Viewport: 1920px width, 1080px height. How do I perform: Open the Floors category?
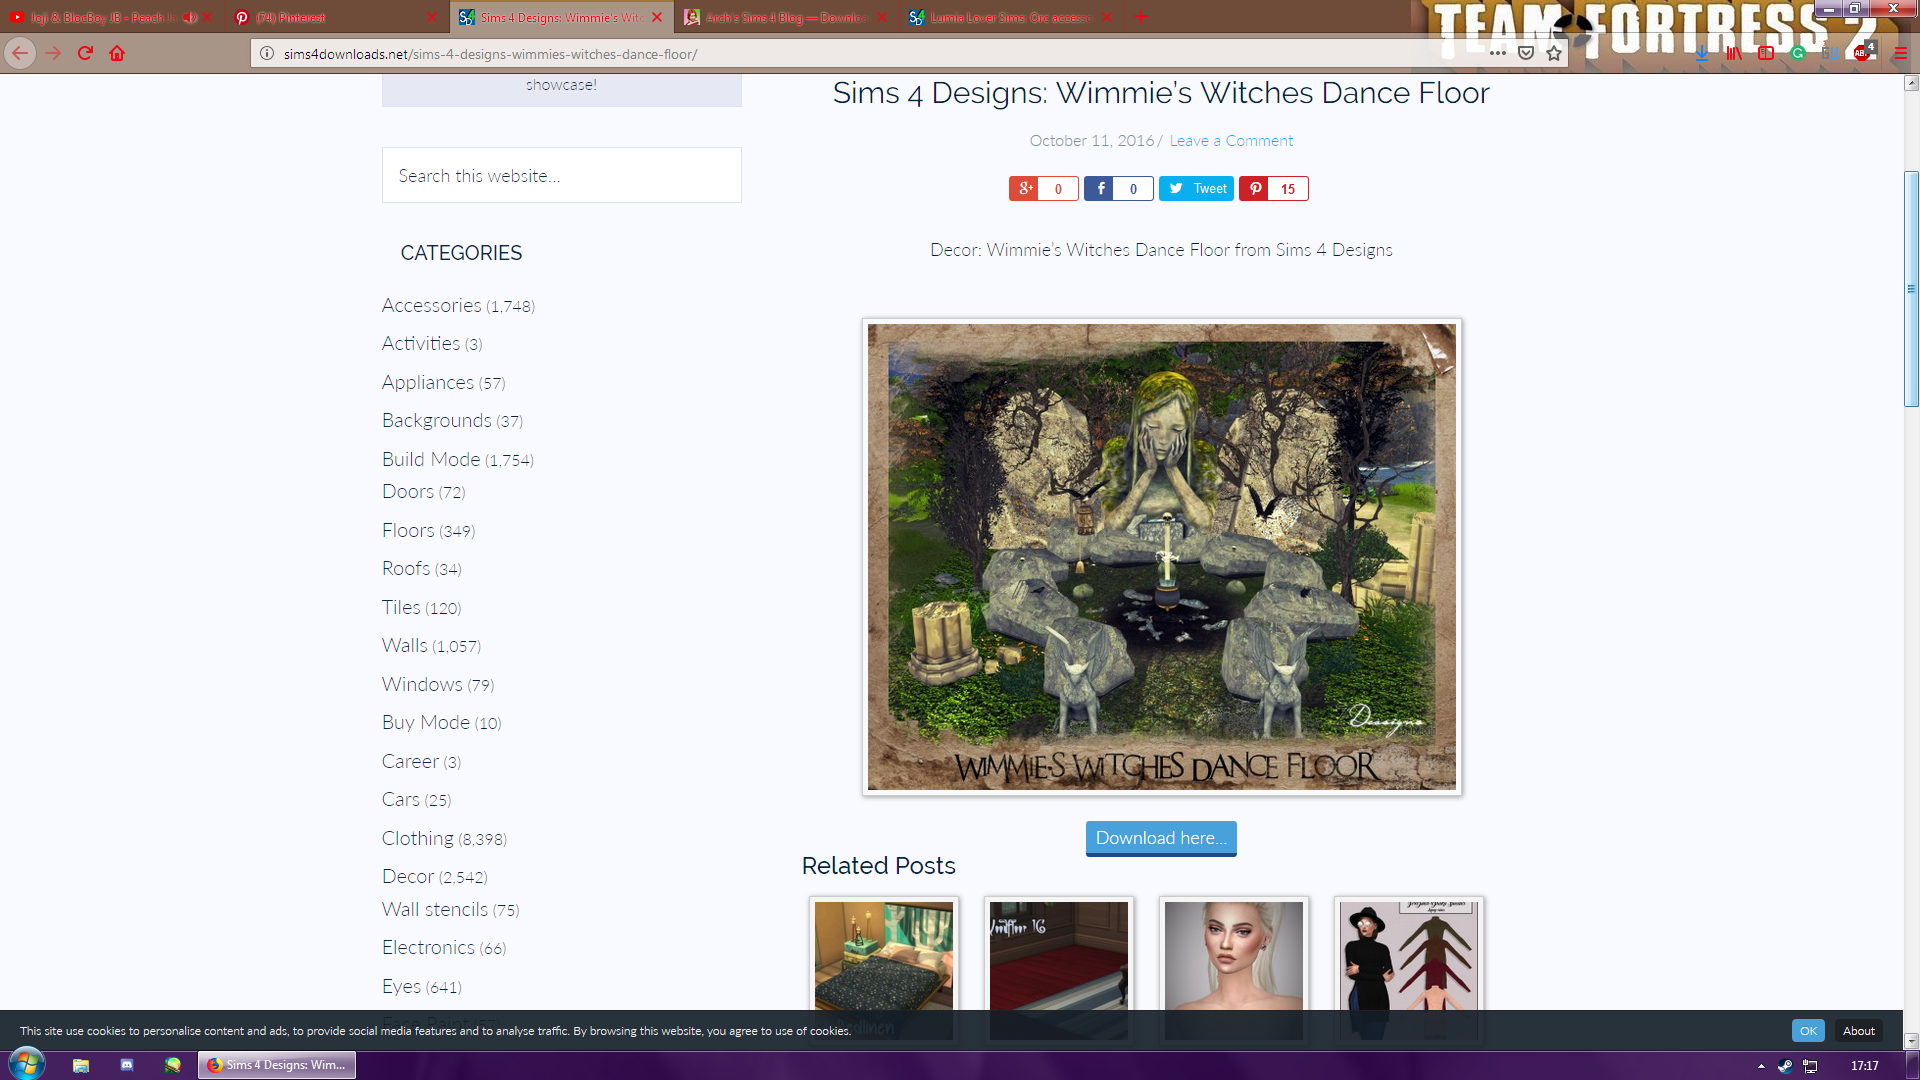pyautogui.click(x=408, y=530)
